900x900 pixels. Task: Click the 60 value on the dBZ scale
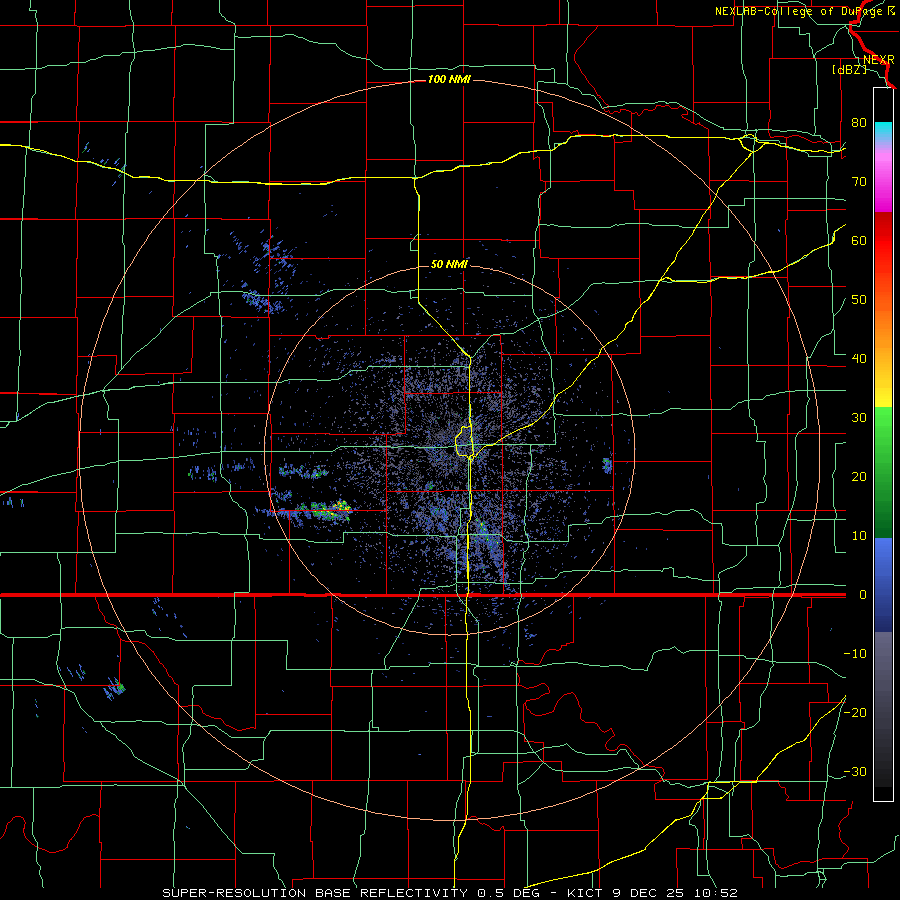(859, 240)
